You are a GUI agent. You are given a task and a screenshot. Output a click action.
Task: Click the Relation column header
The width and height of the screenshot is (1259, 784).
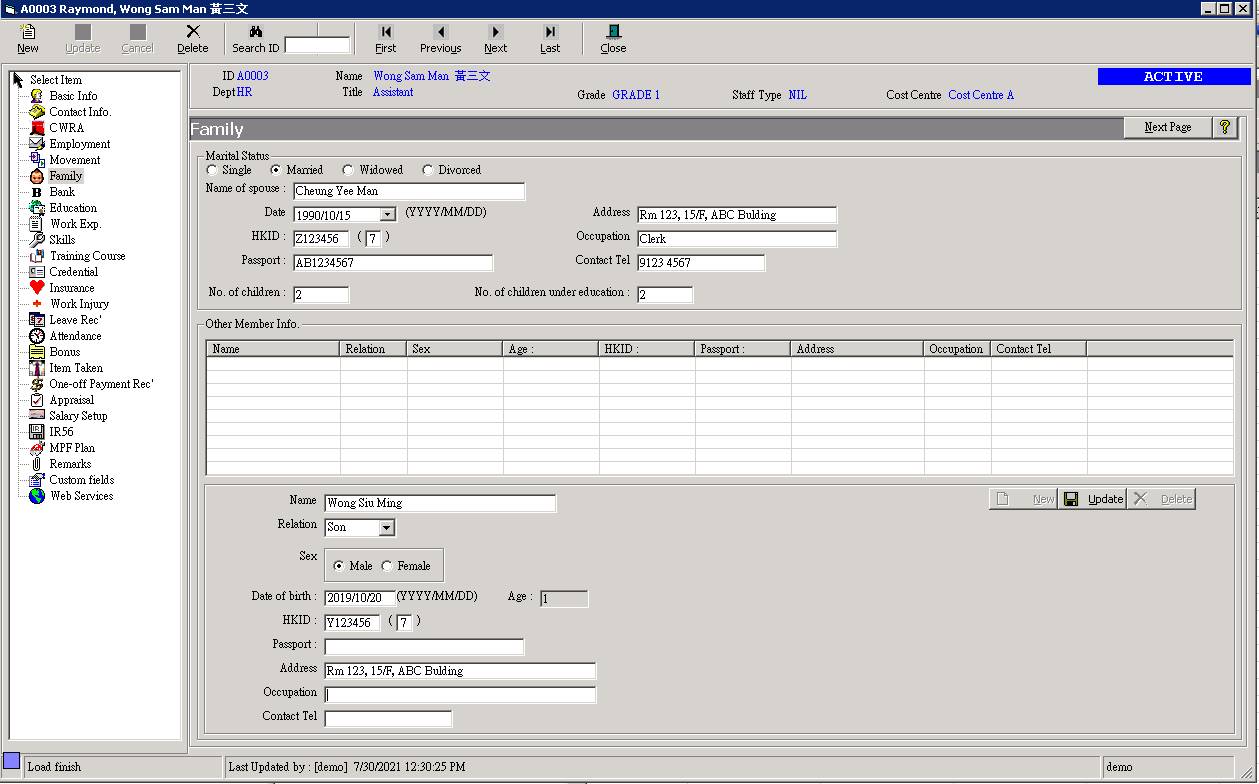click(x=373, y=349)
